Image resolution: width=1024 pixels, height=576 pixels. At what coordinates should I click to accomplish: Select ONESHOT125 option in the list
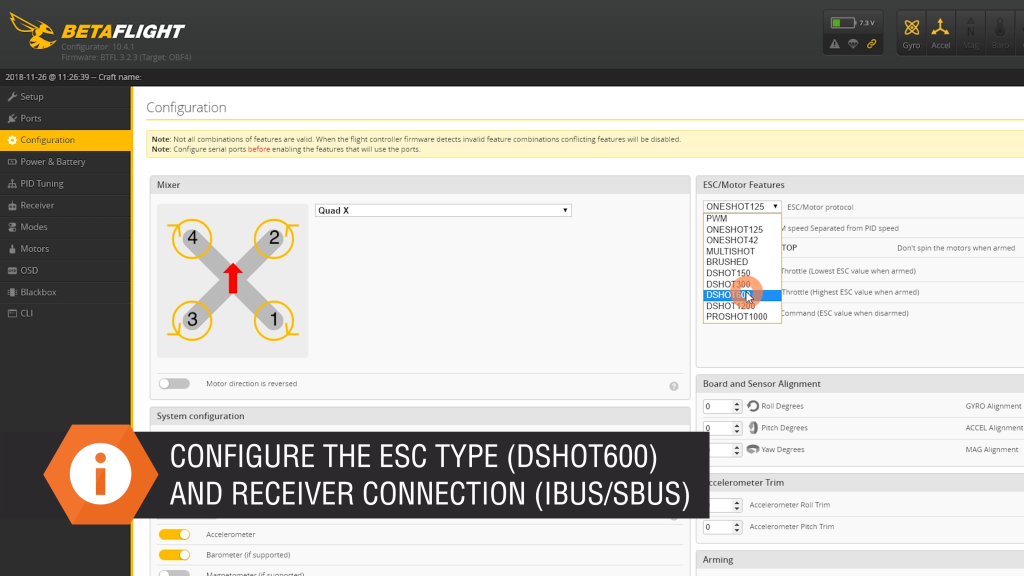coord(742,230)
